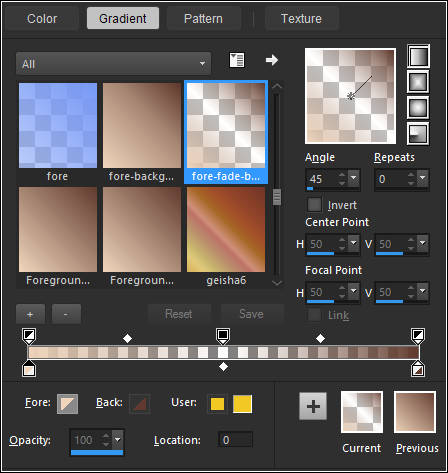Screen dimensions: 448x473
Task: Click the Reset button
Action: pyautogui.click(x=179, y=314)
